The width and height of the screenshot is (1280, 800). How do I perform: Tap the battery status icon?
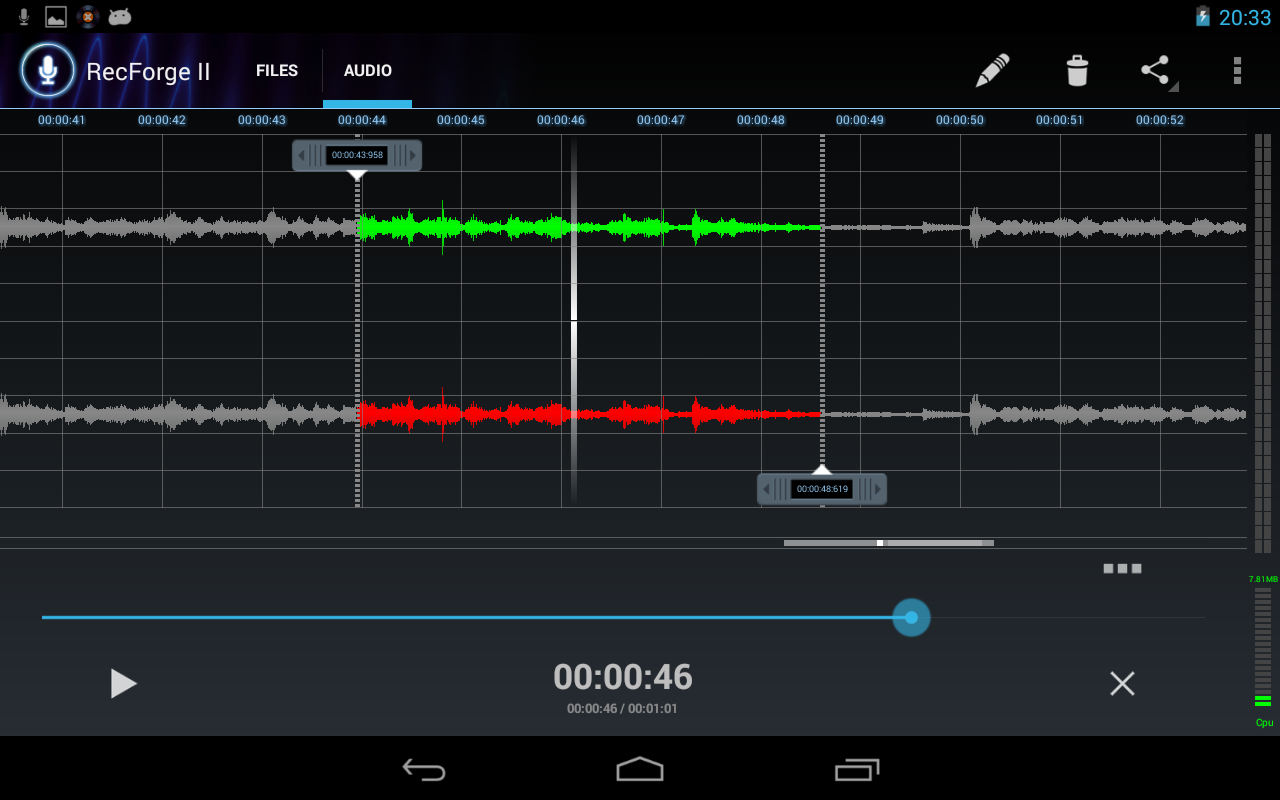(1202, 15)
